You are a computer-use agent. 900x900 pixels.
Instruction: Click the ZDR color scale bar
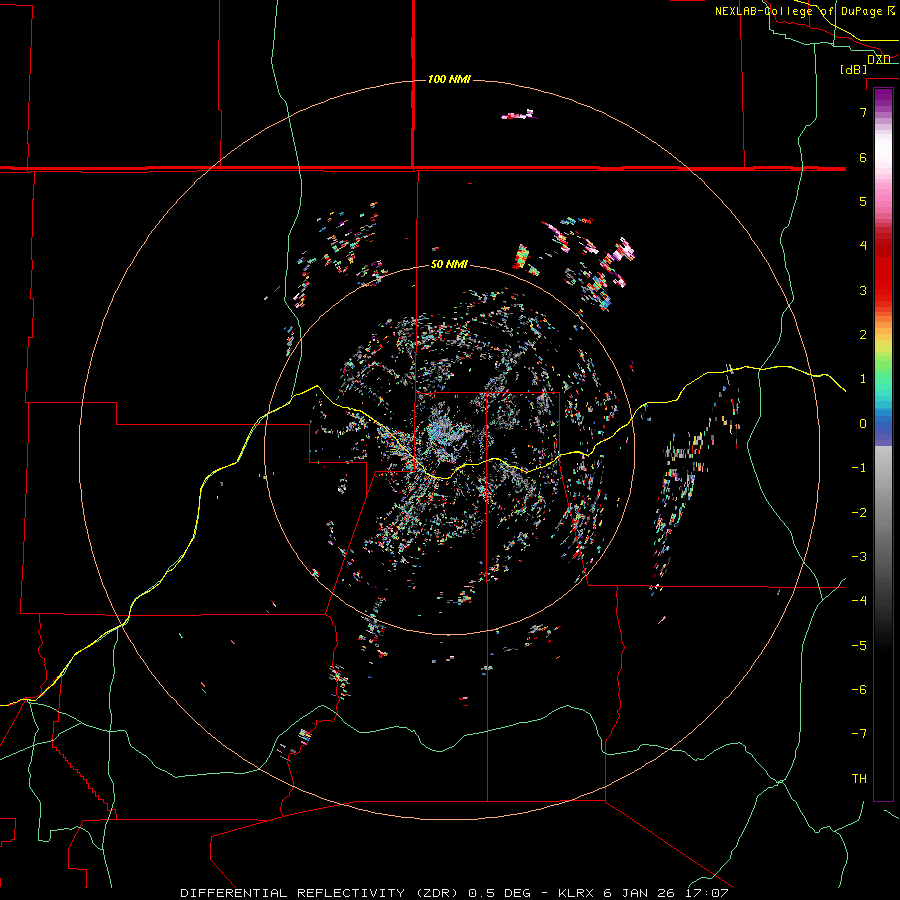tap(883, 444)
